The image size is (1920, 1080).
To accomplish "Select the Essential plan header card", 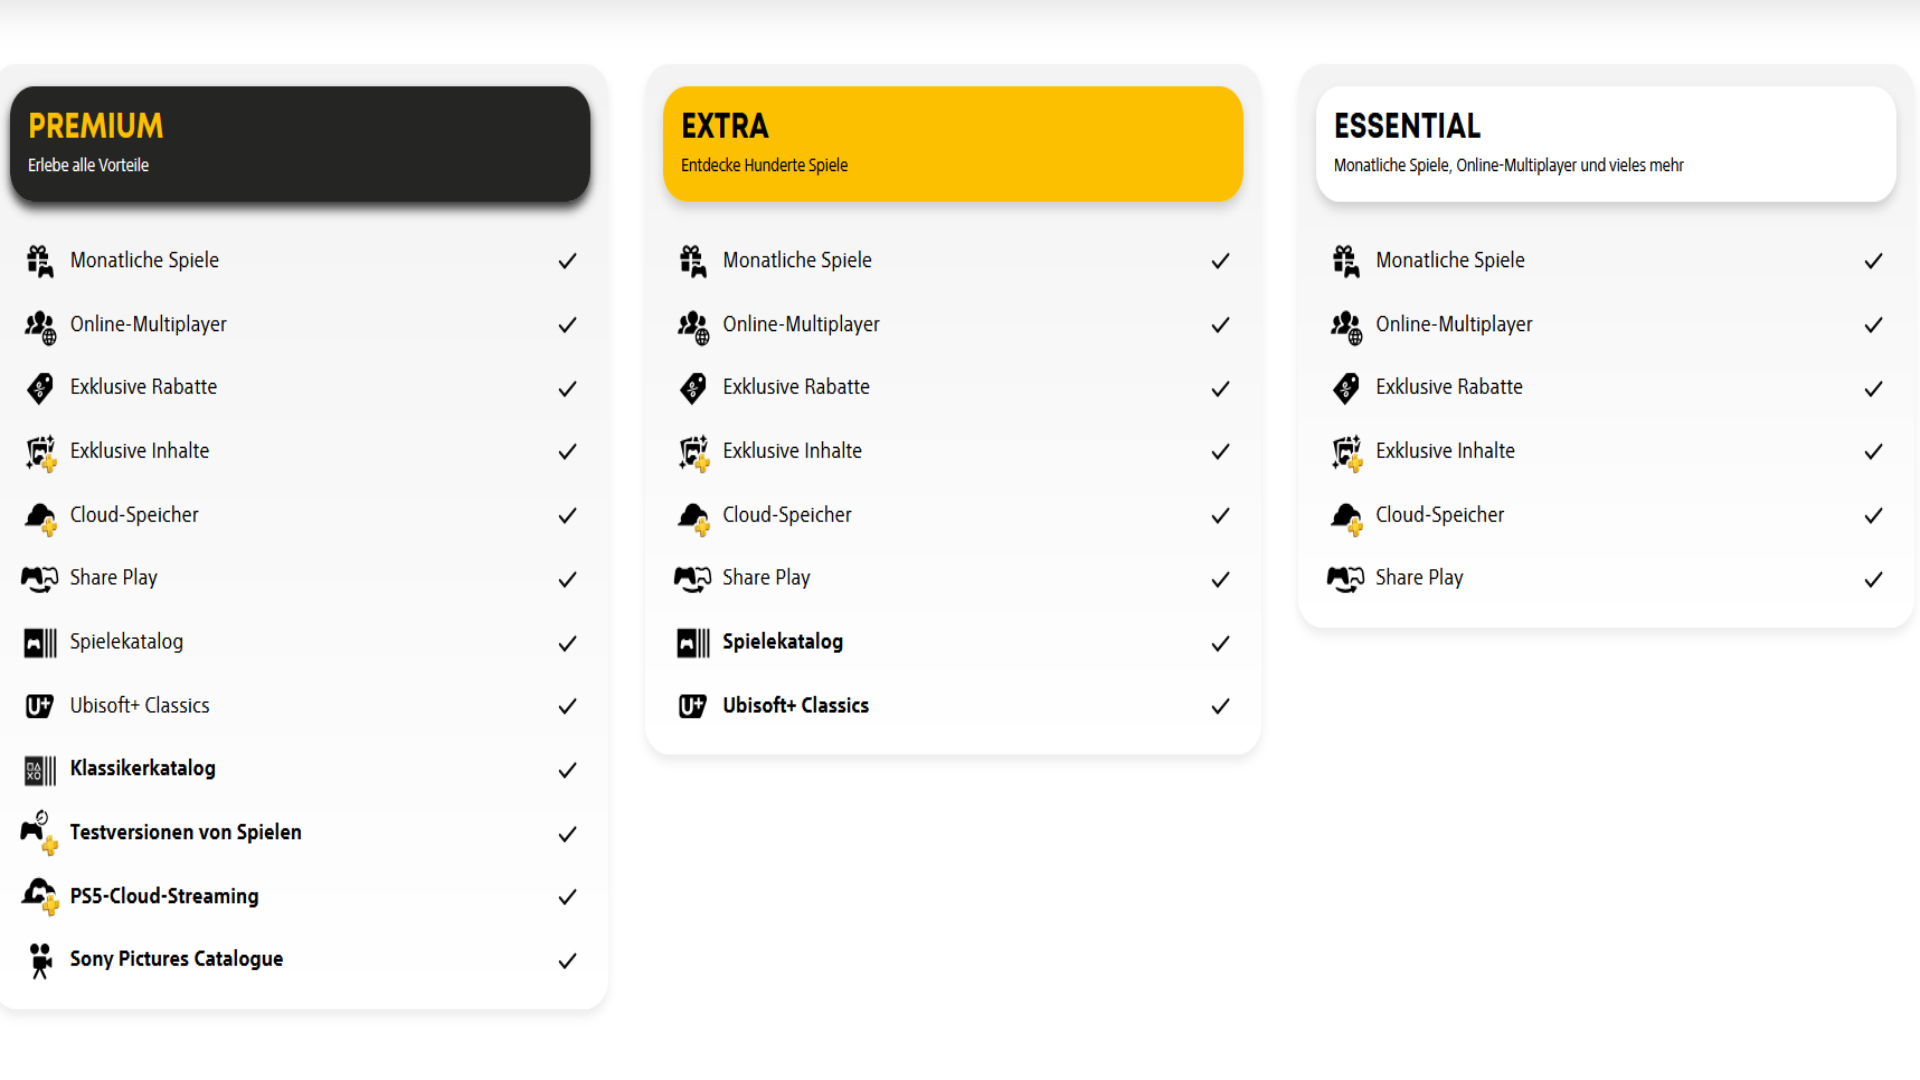I will pos(1606,144).
